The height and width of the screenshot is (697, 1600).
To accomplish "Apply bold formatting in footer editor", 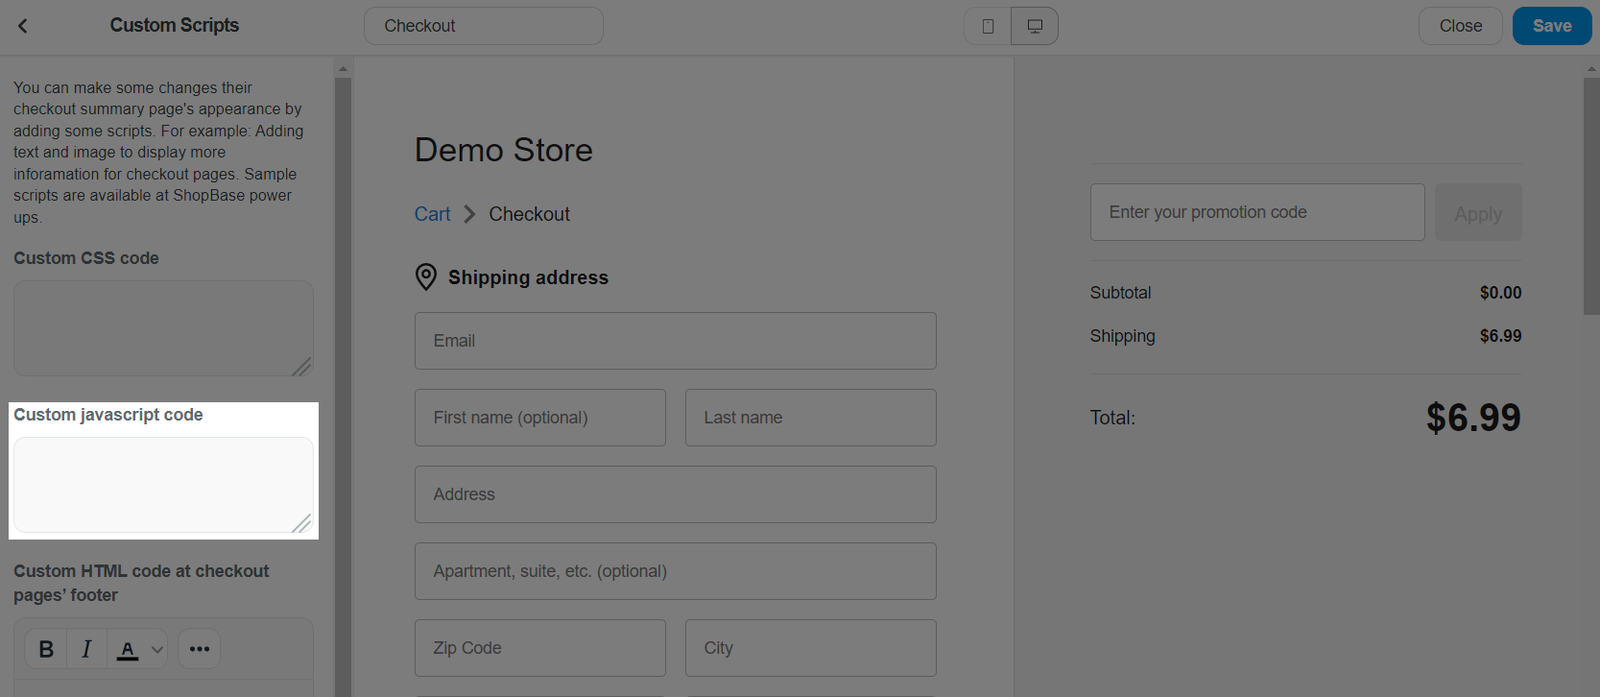I will point(46,649).
